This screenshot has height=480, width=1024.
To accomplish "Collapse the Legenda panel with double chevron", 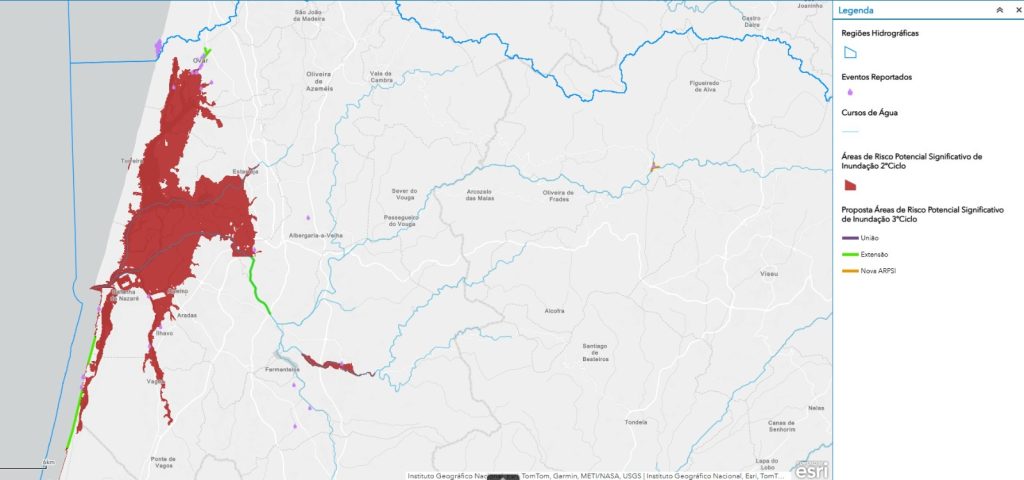I will pyautogui.click(x=1000, y=10).
